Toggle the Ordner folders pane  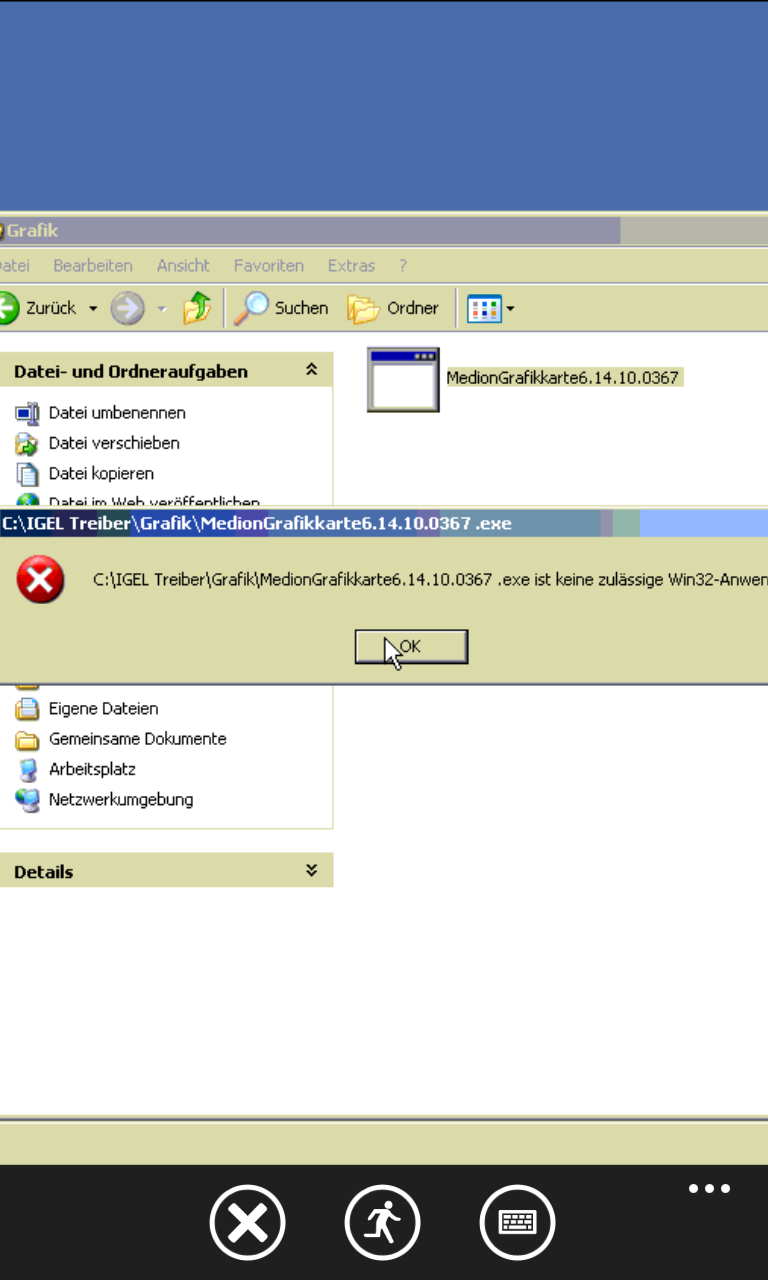(393, 308)
